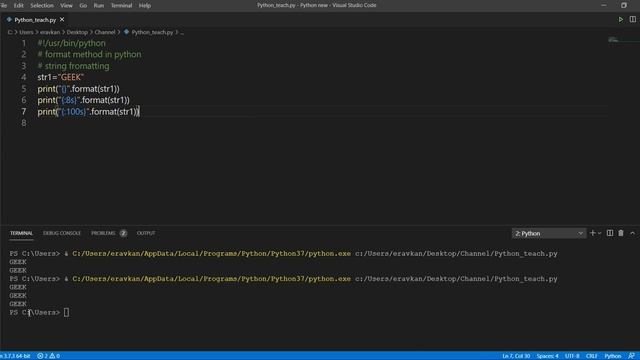Switch to the OUTPUT panel tab
The height and width of the screenshot is (360, 640).
click(146, 233)
